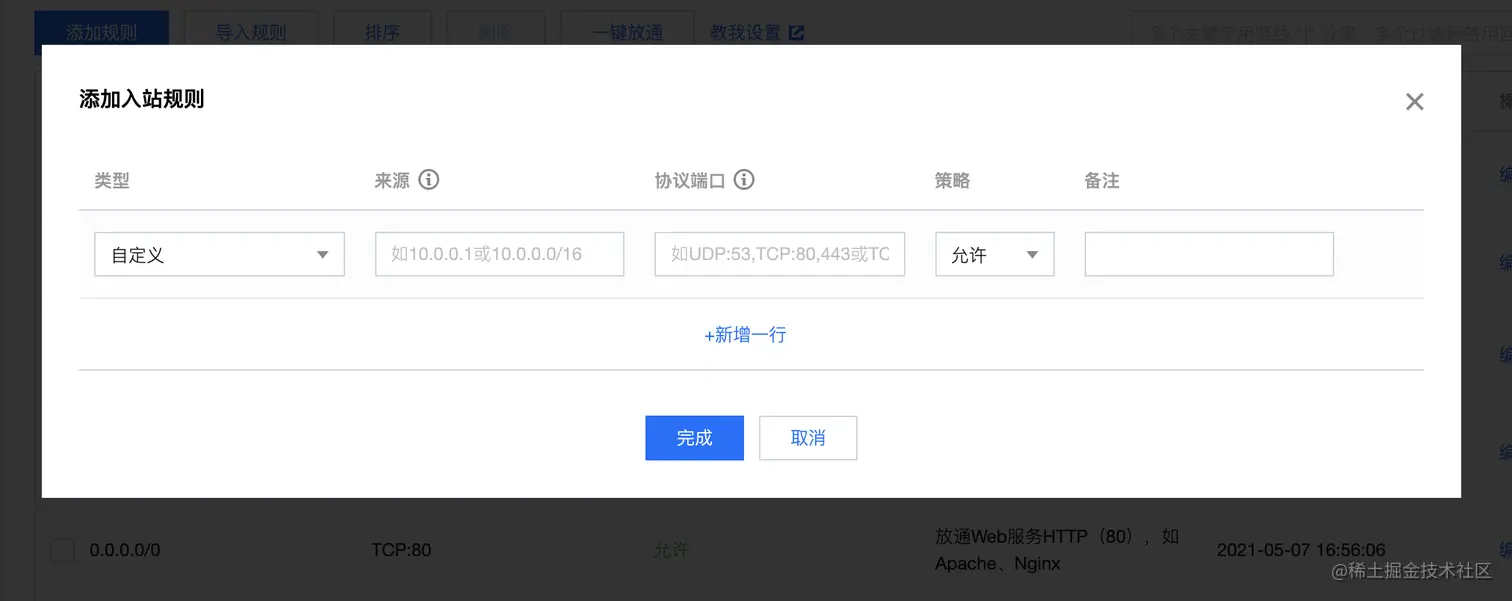Image resolution: width=1512 pixels, height=601 pixels.
Task: Click the 取消 button
Action: point(808,438)
